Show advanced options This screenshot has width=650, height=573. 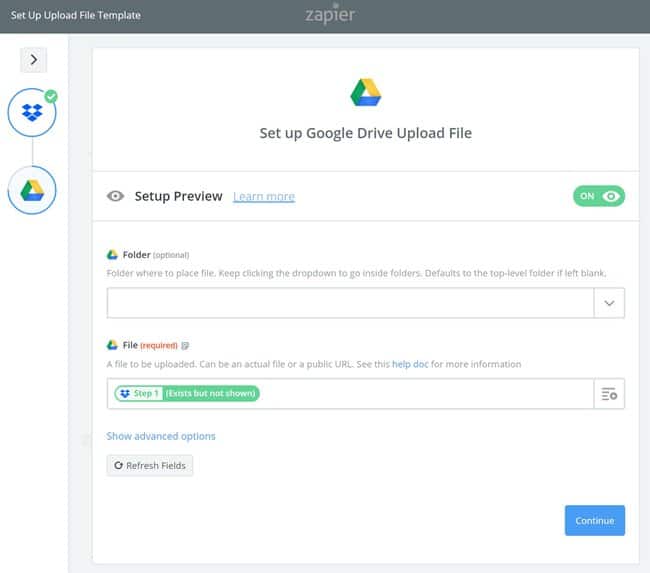(161, 436)
